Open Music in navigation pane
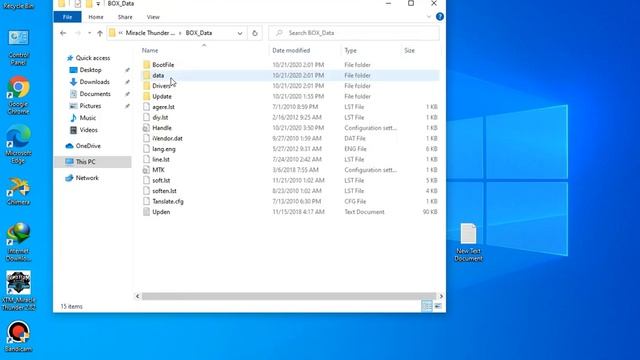Viewport: 640px width, 360px height. (87, 118)
